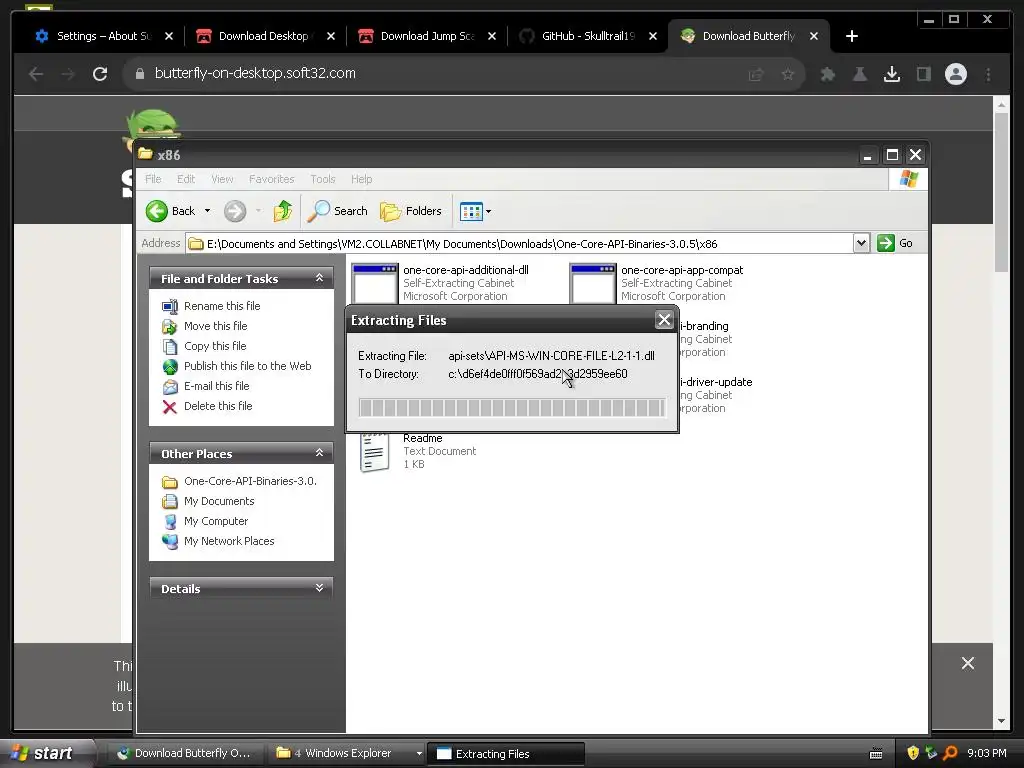Open the Edit menu in x86 window
Viewport: 1024px width, 768px height.
tap(185, 179)
